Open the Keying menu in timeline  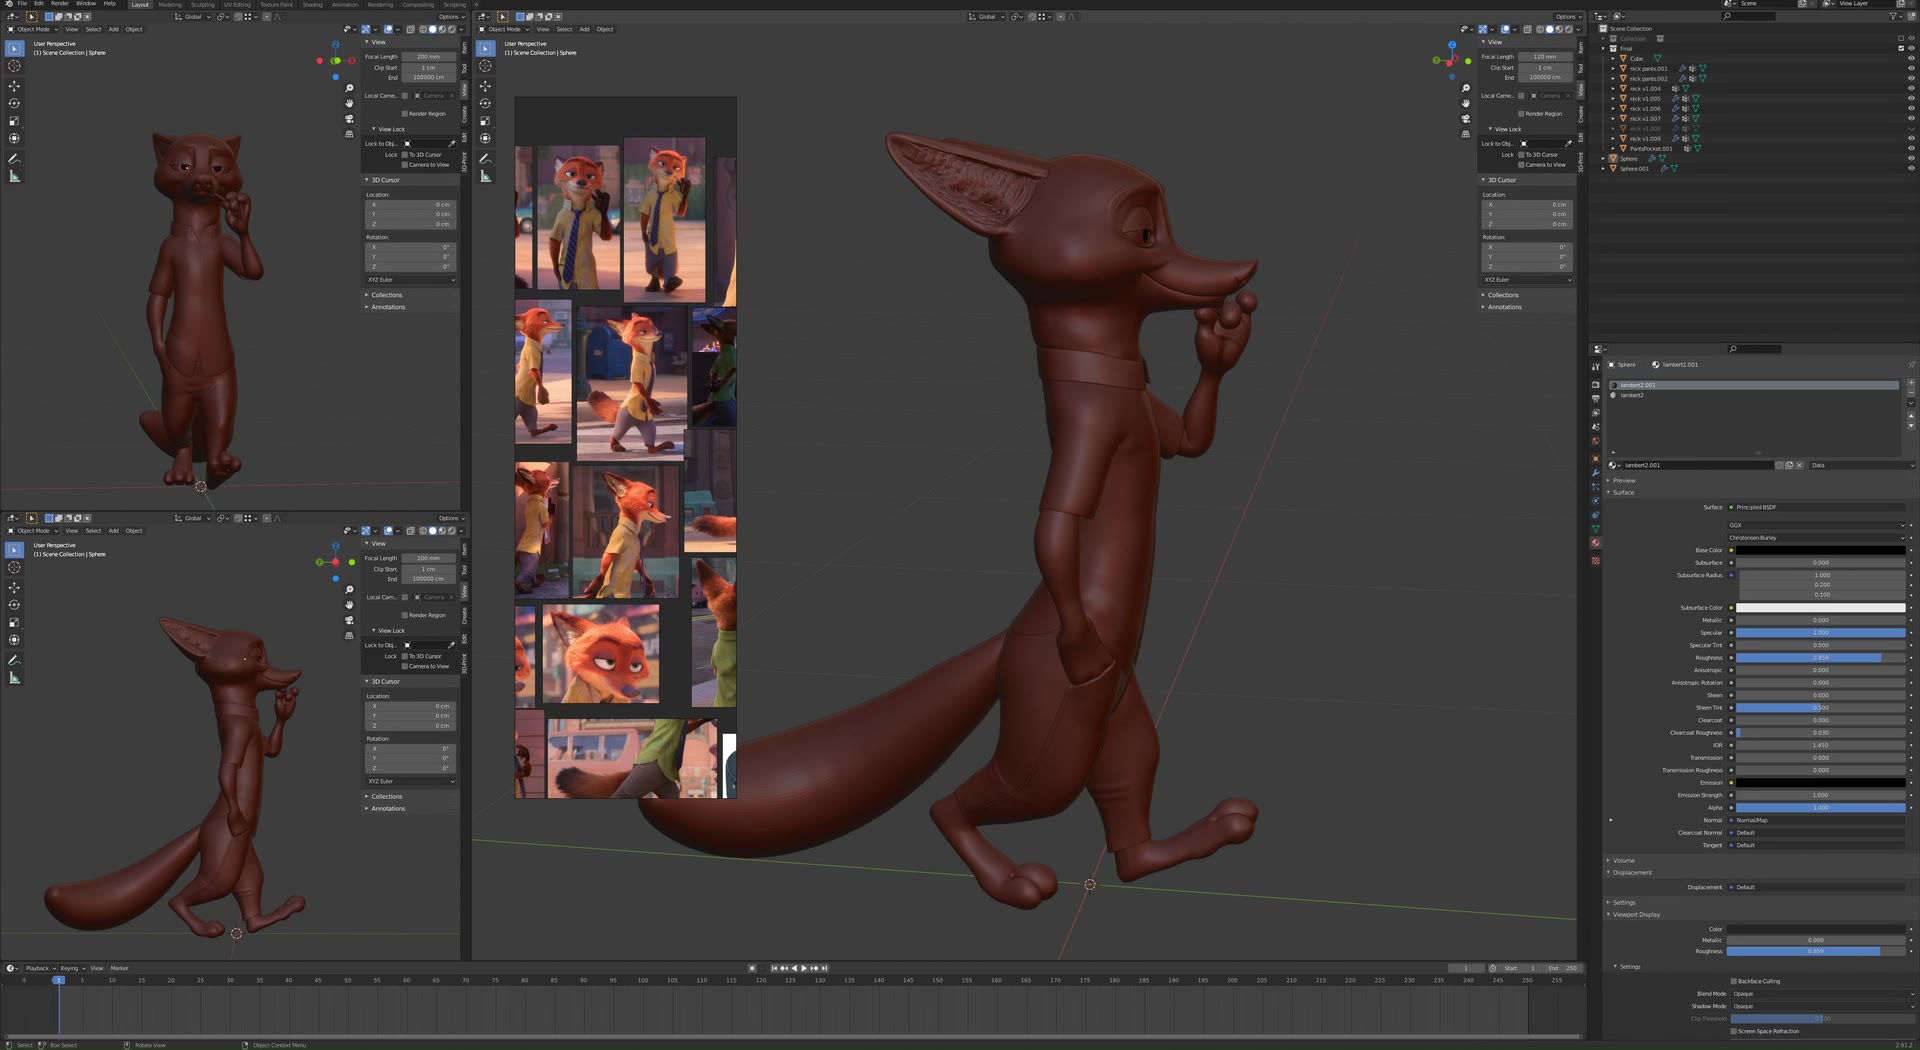click(x=71, y=968)
